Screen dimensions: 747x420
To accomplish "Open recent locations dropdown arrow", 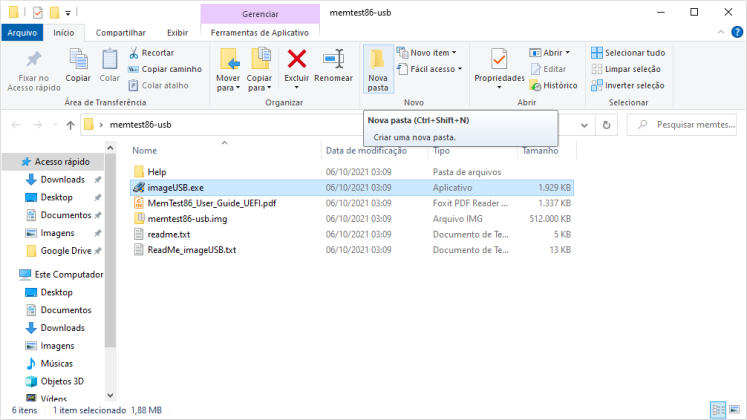I will click(55, 125).
